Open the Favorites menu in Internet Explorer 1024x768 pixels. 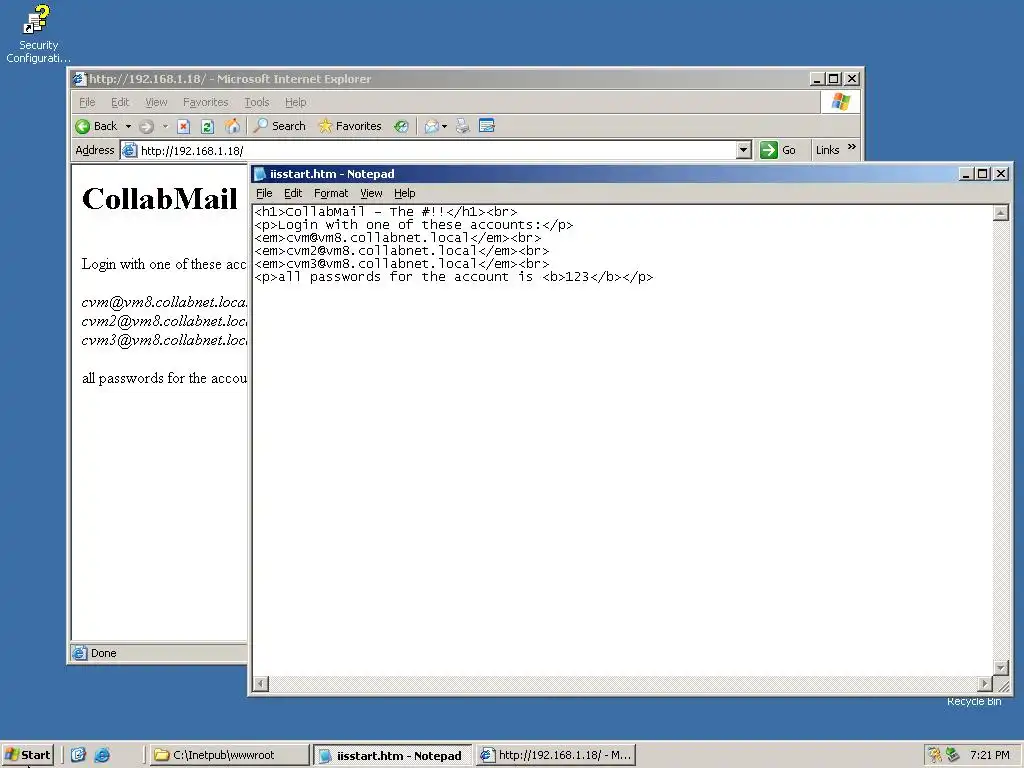click(206, 103)
